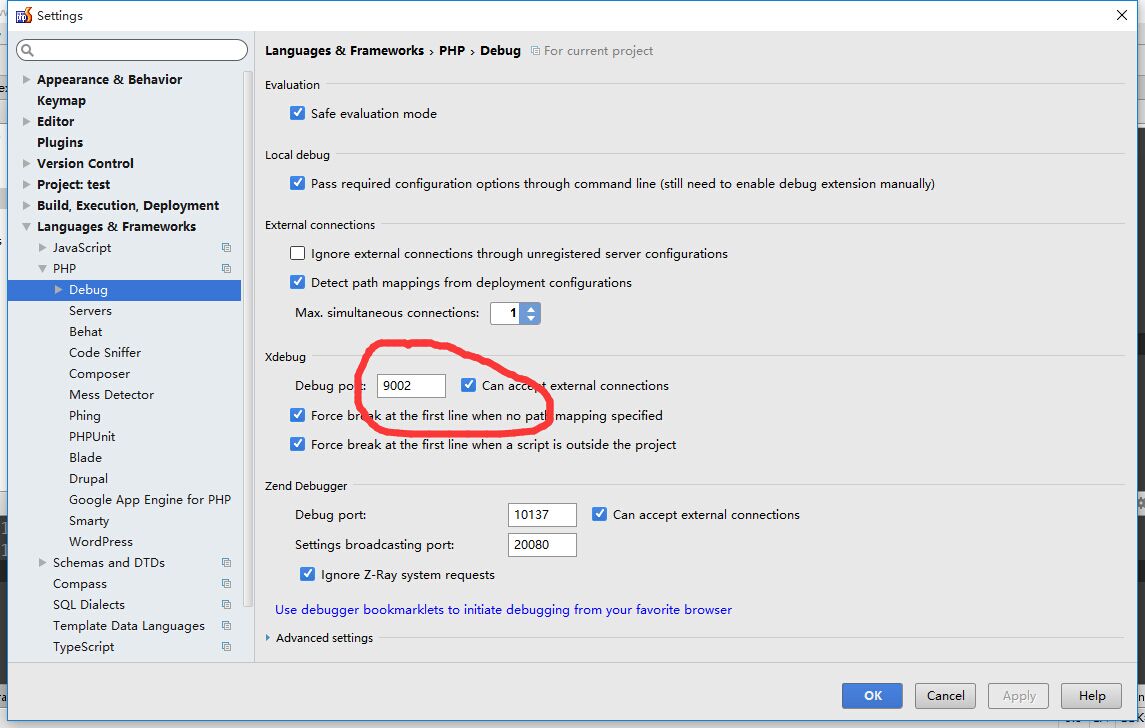Open Mess Detector settings page
This screenshot has height=728, width=1145.
coord(112,395)
